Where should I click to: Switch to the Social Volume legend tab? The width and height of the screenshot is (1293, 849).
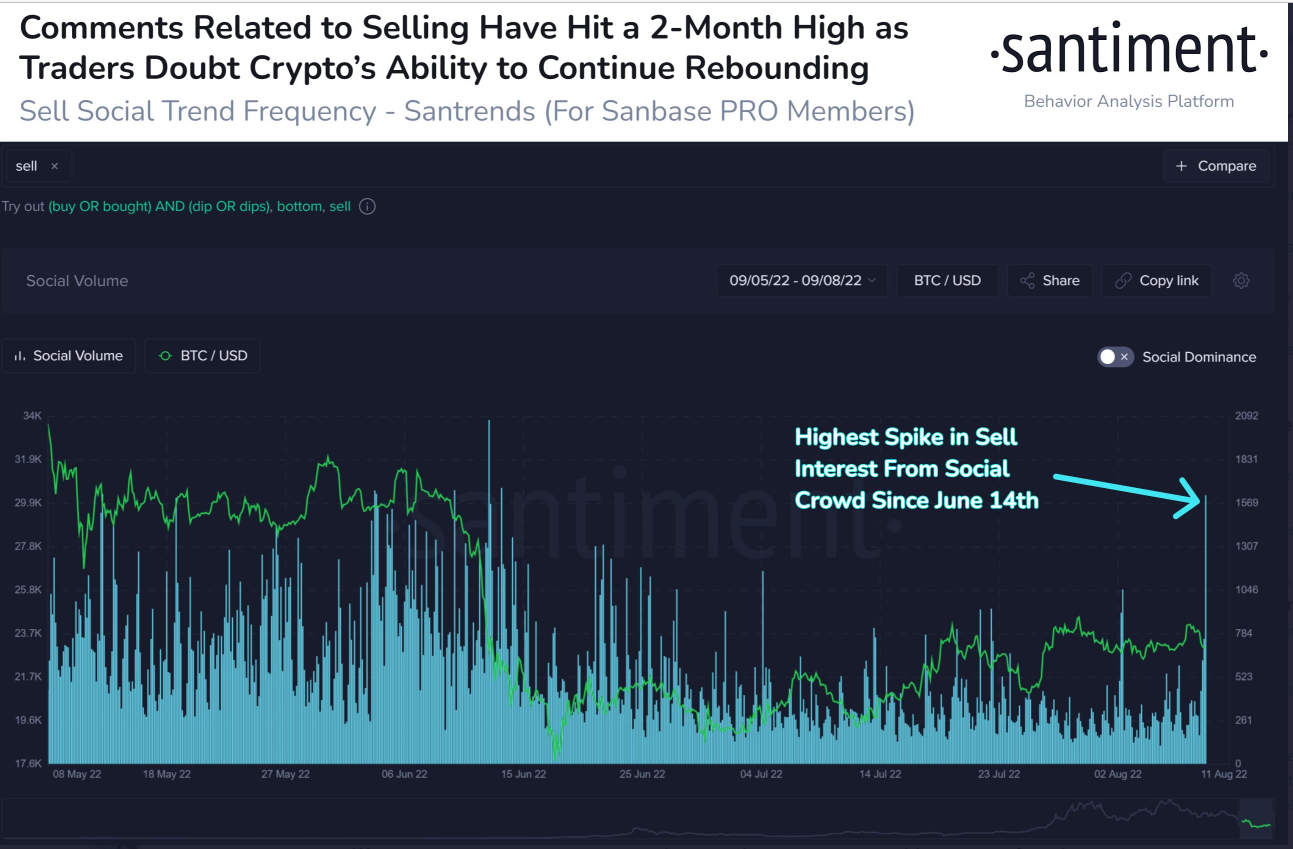pos(68,355)
